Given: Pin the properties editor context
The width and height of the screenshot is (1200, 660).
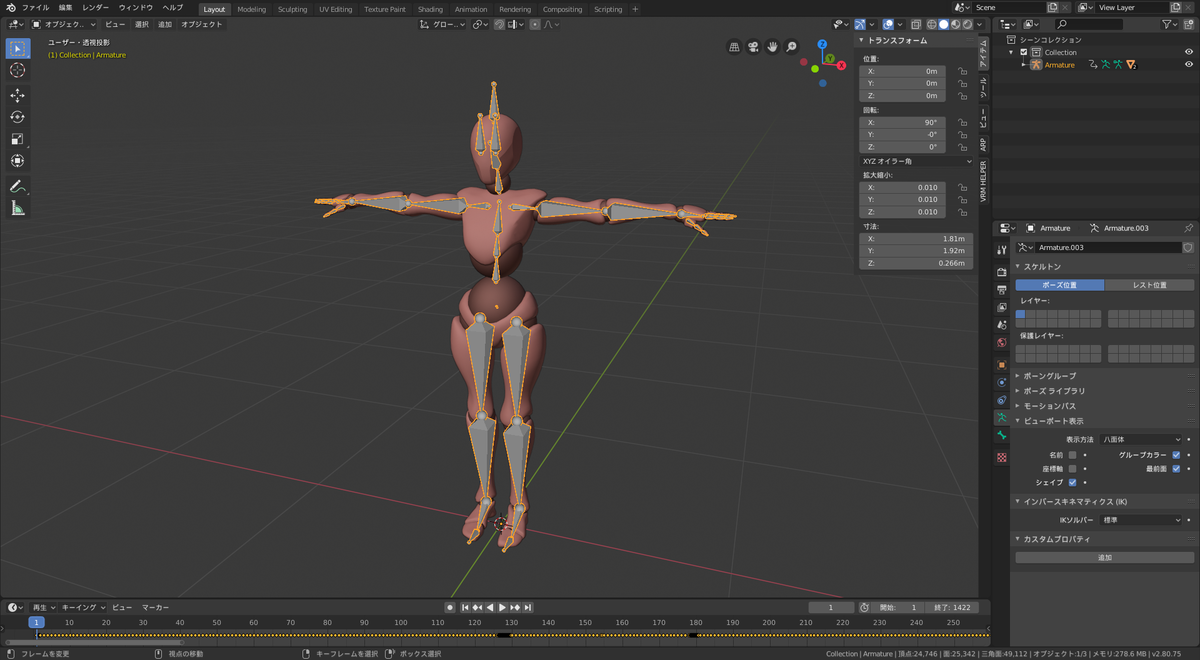Looking at the screenshot, I should click(x=1188, y=228).
